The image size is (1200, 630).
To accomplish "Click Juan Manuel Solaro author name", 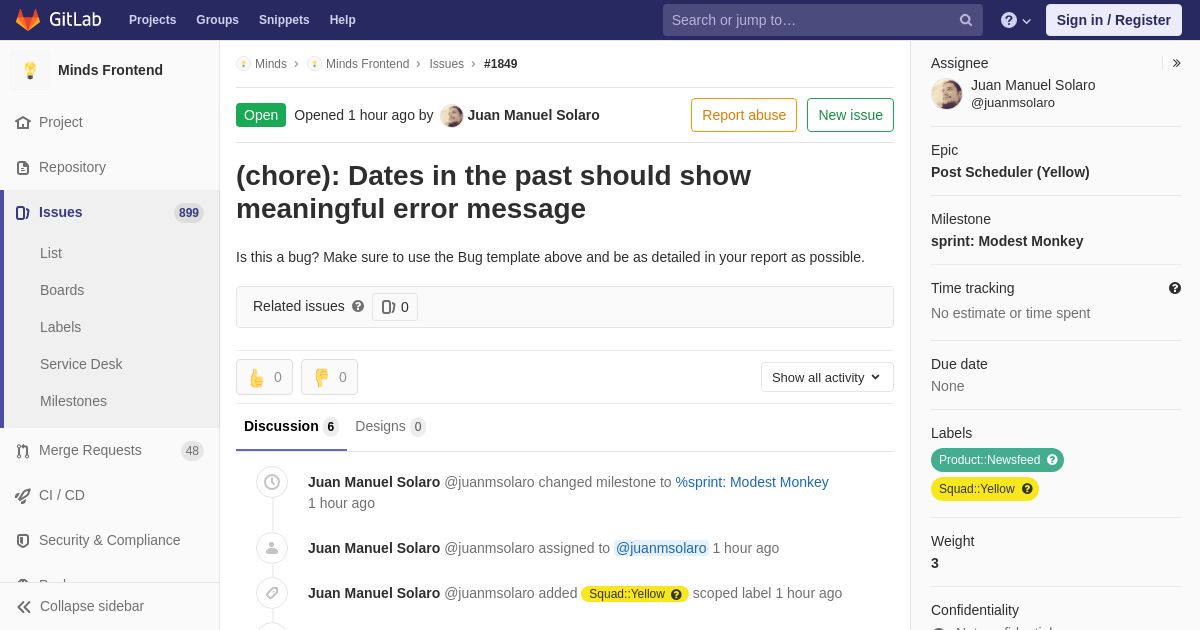I will click(x=533, y=115).
